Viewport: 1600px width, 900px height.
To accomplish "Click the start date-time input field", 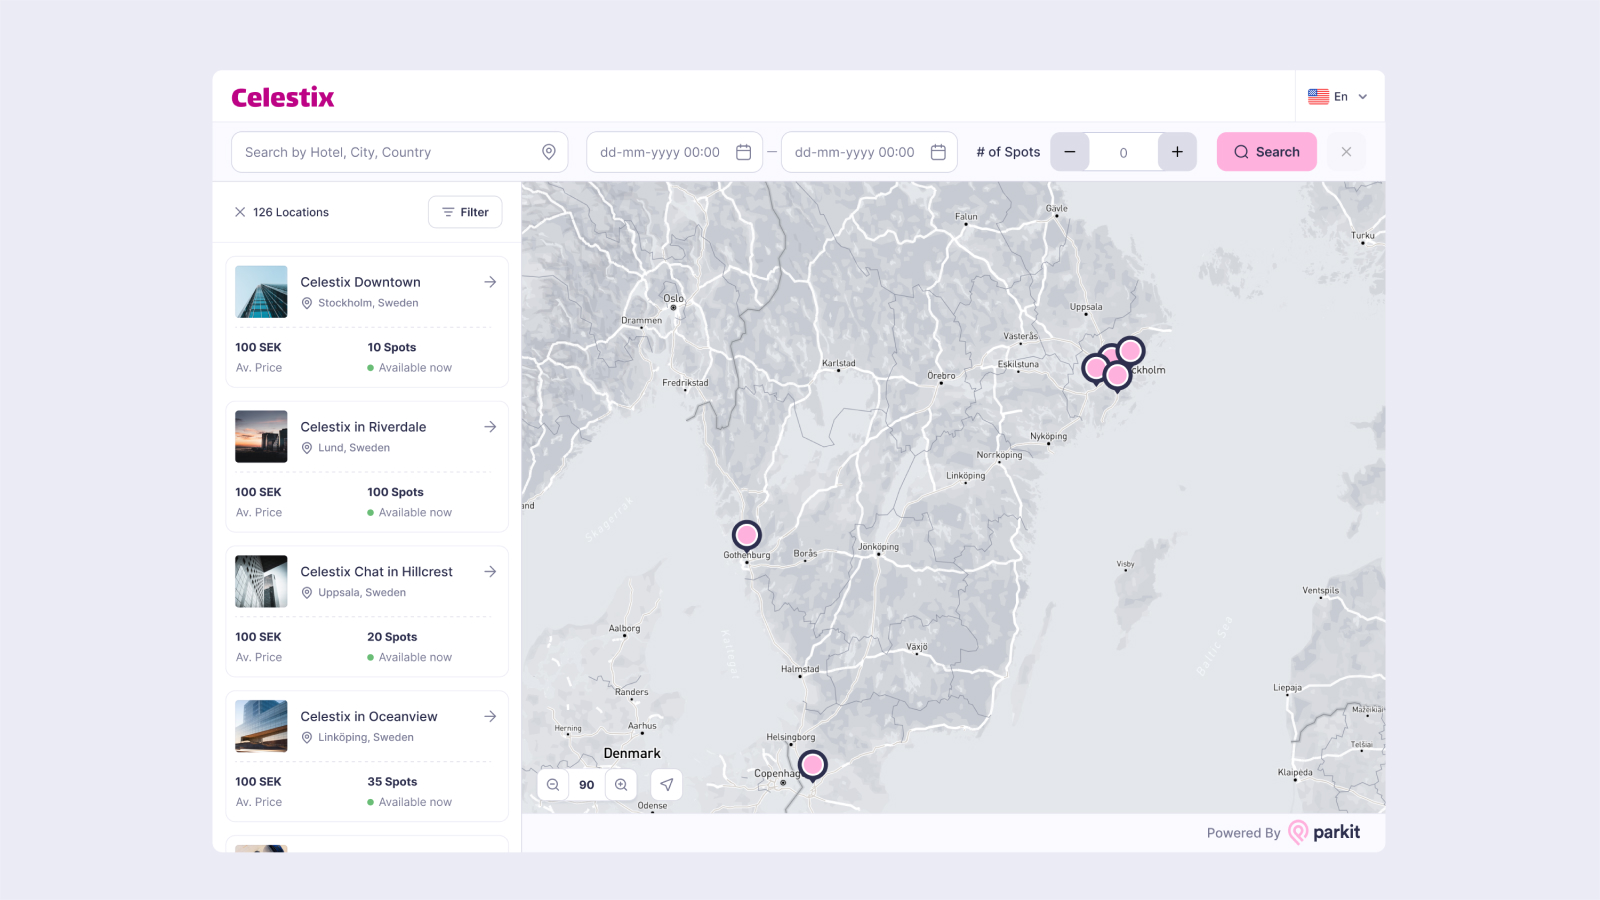I will click(x=674, y=152).
